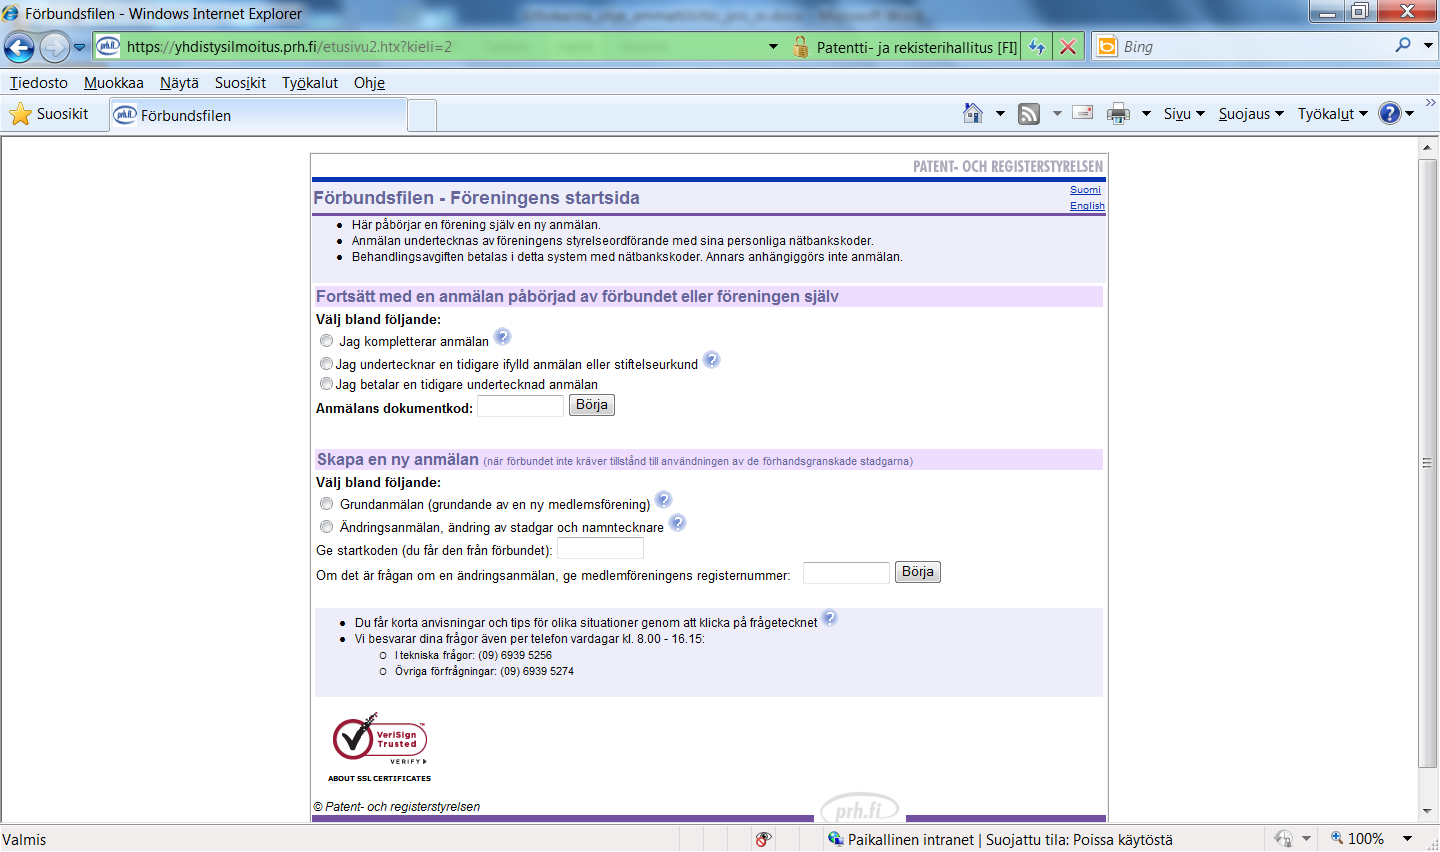Click the 'About SSL Certificates' text

[380, 778]
